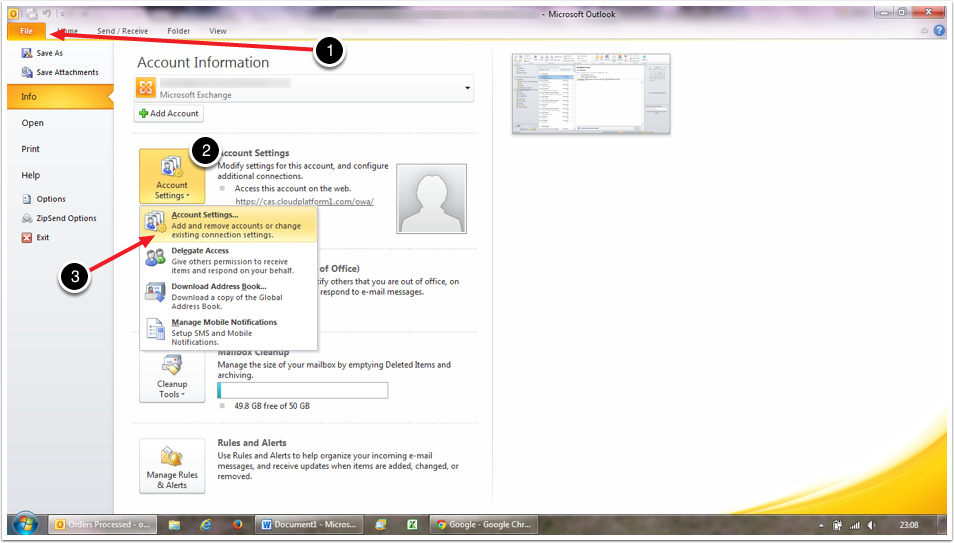Click the '49.8 GB free of 50 GB' text

pyautogui.click(x=272, y=406)
